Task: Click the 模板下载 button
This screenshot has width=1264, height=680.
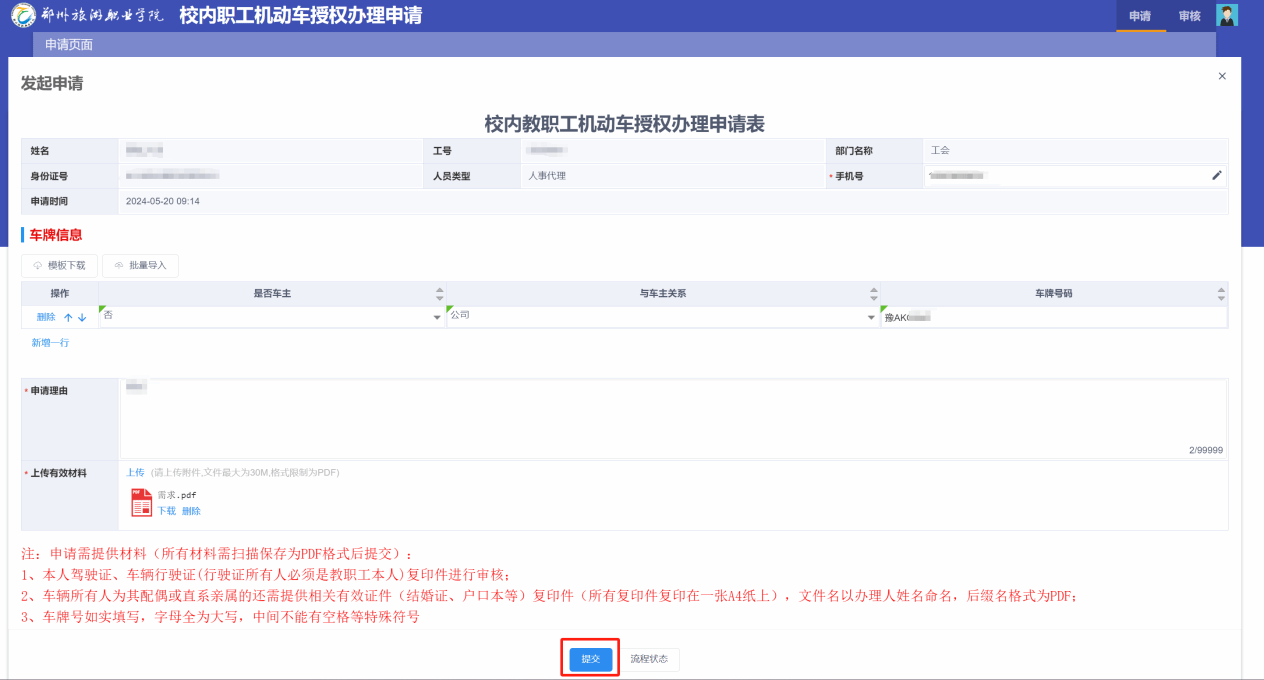Action: point(60,266)
